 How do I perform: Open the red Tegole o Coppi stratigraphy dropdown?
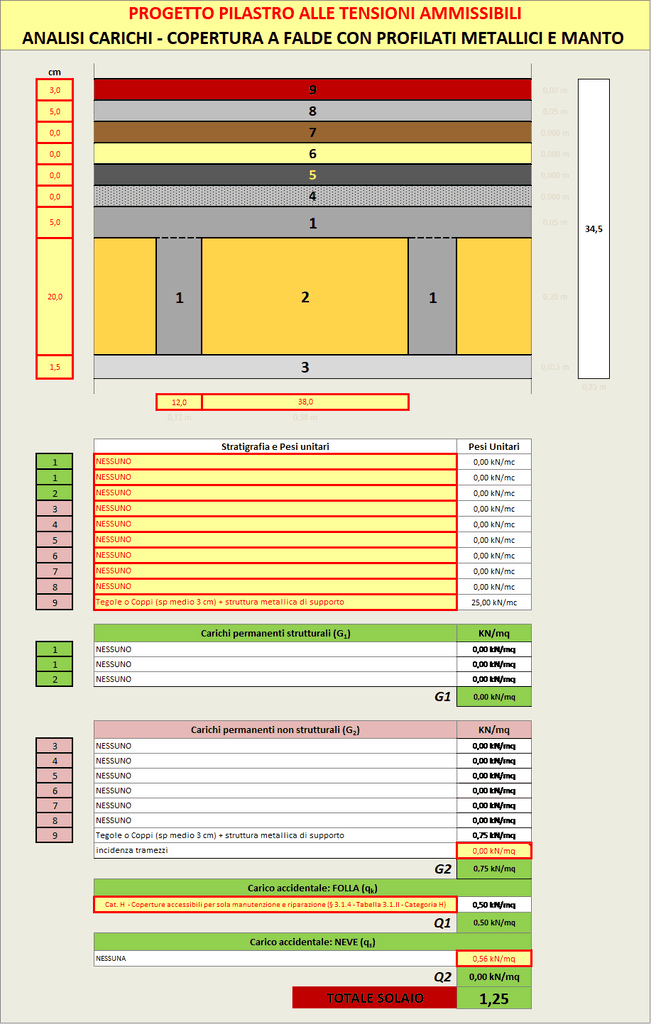click(x=275, y=602)
